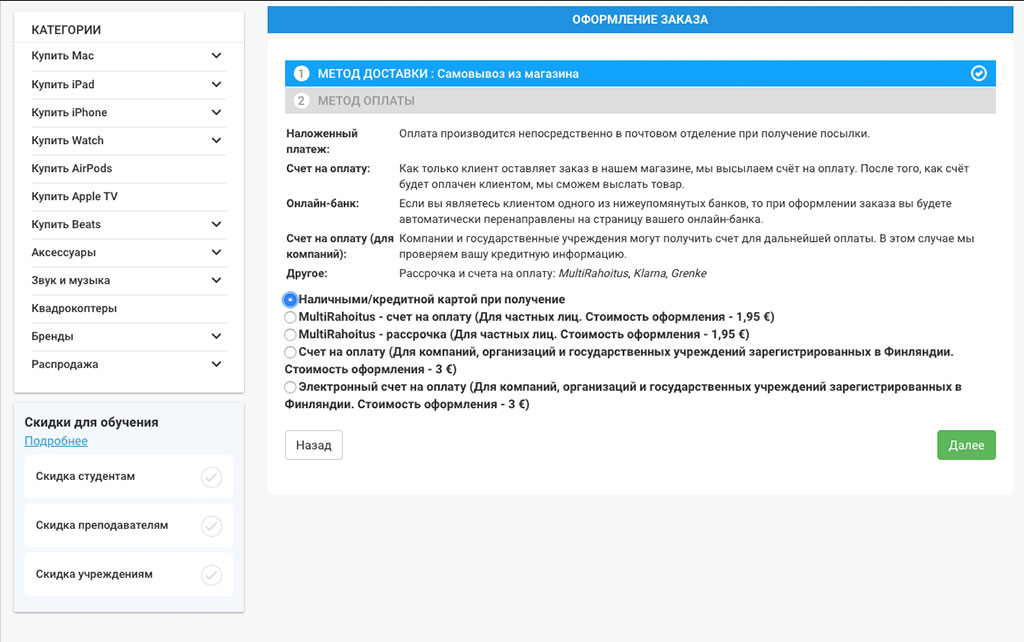Image resolution: width=1024 pixels, height=642 pixels.
Task: Click the МЕТОД ДОСТАВКИ step header
Action: click(640, 73)
